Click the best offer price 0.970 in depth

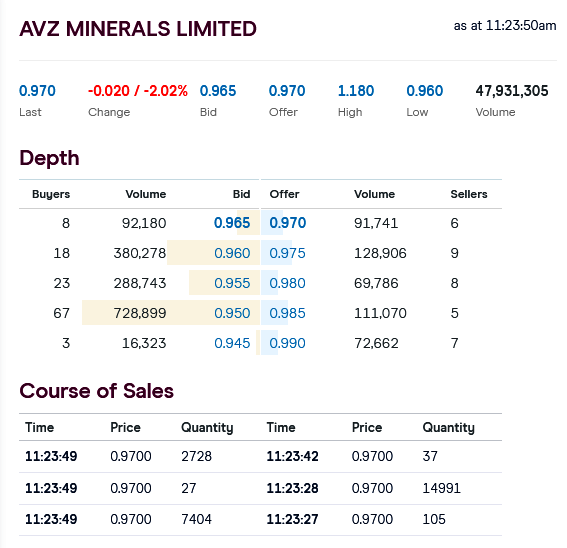pos(288,223)
